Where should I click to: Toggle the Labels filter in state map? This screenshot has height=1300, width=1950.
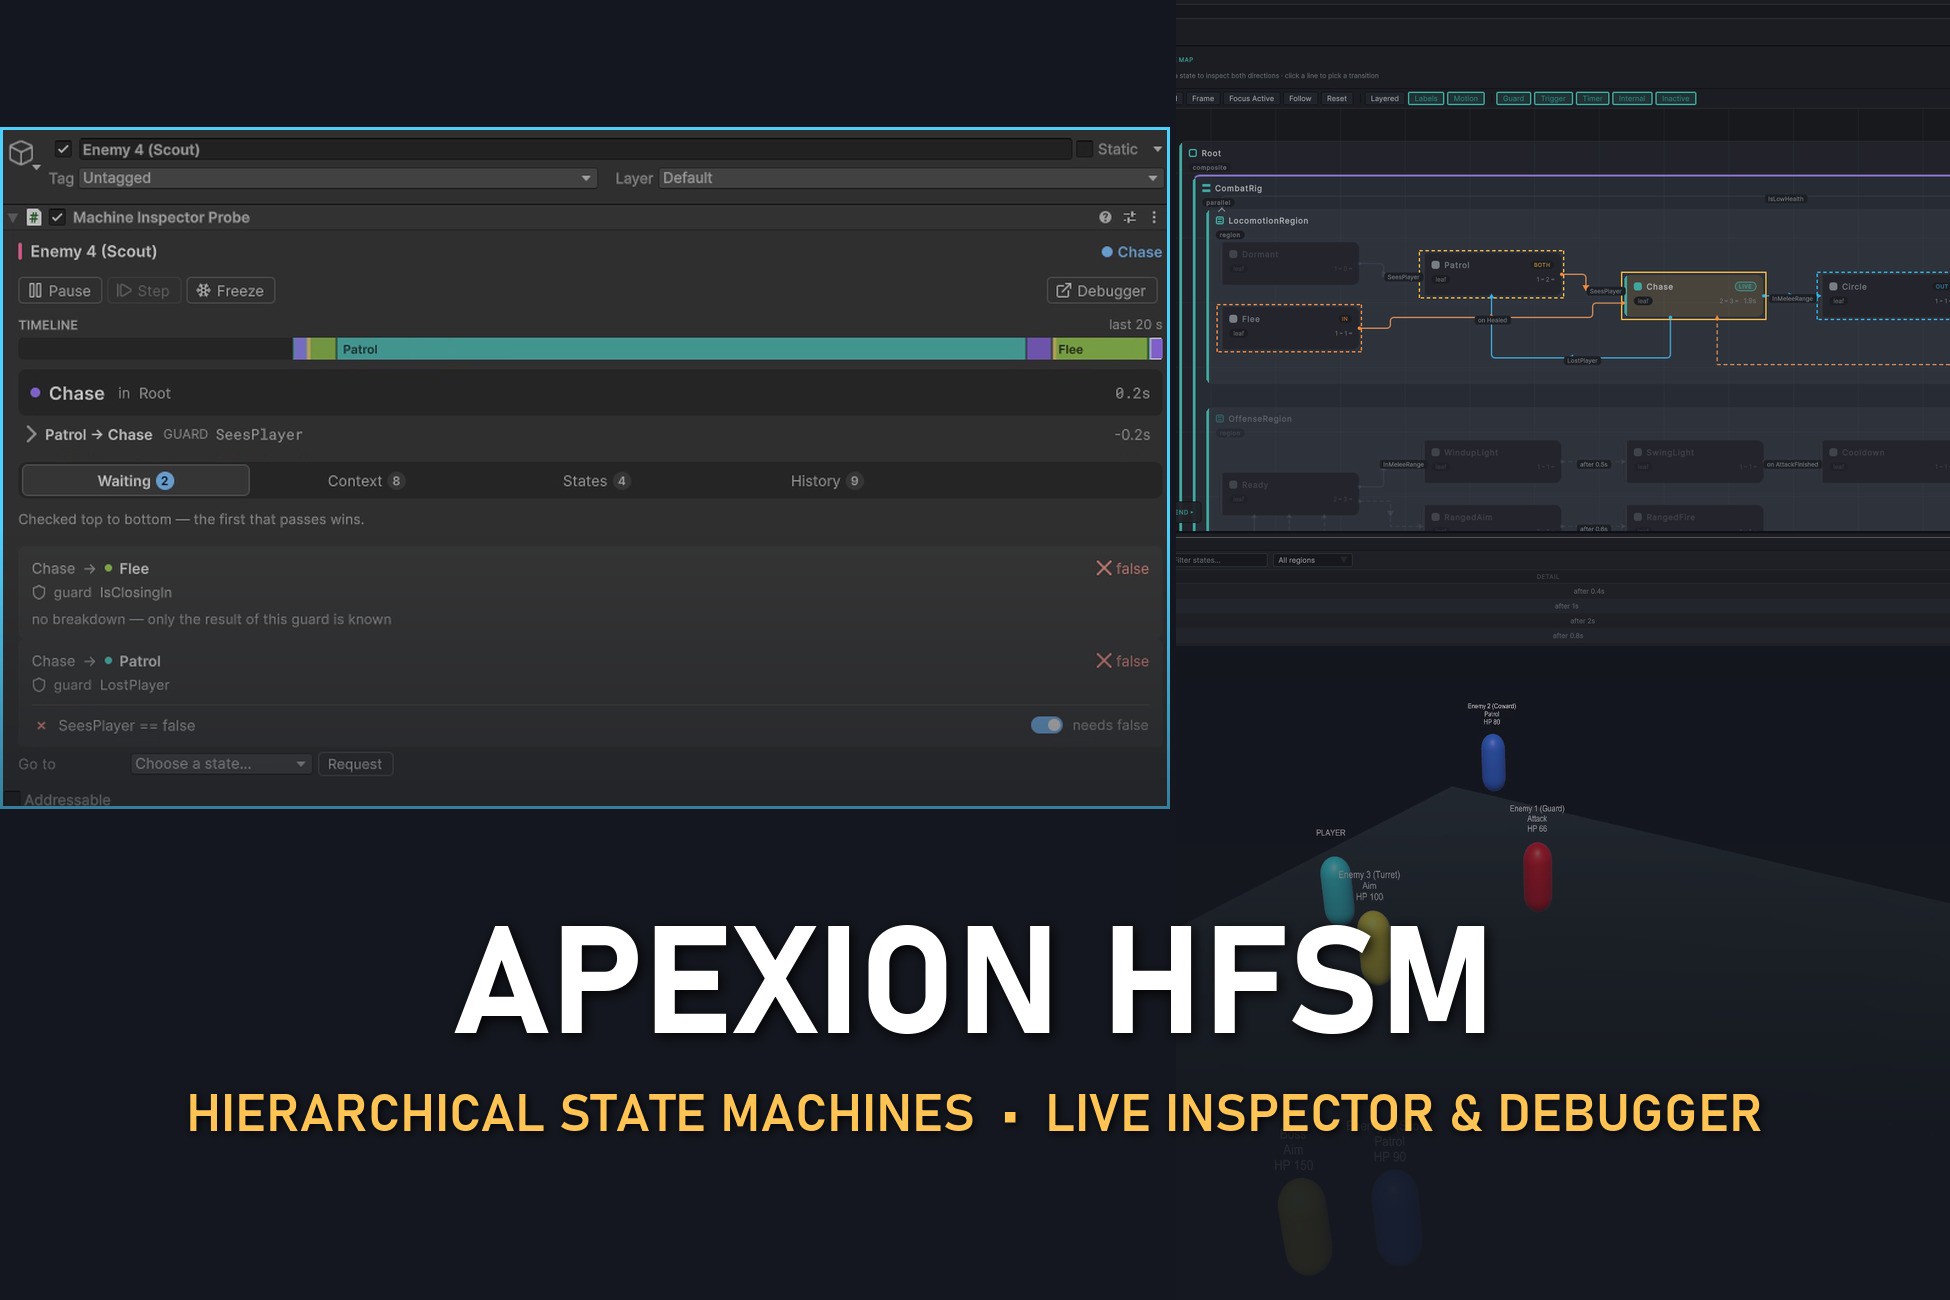tap(1426, 98)
